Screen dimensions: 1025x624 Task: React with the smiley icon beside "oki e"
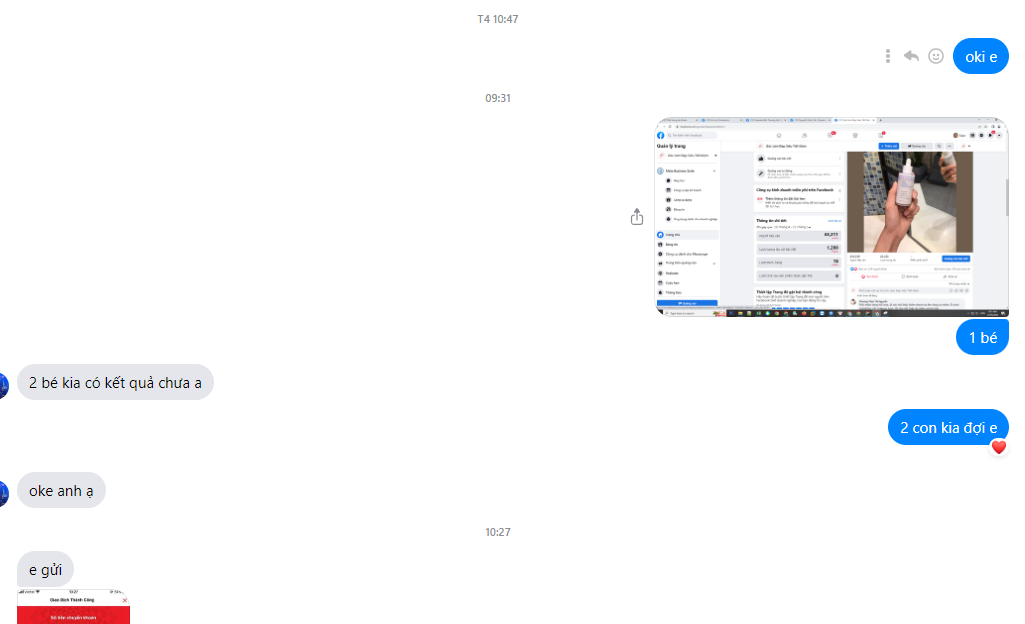(936, 56)
